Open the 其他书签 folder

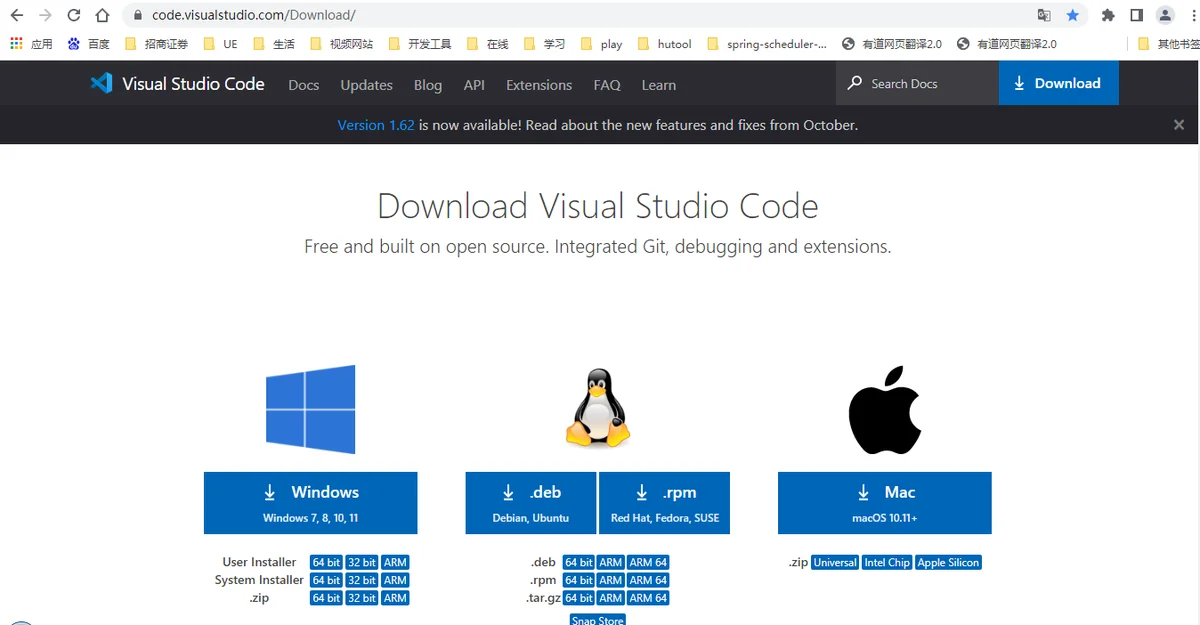tap(1169, 44)
